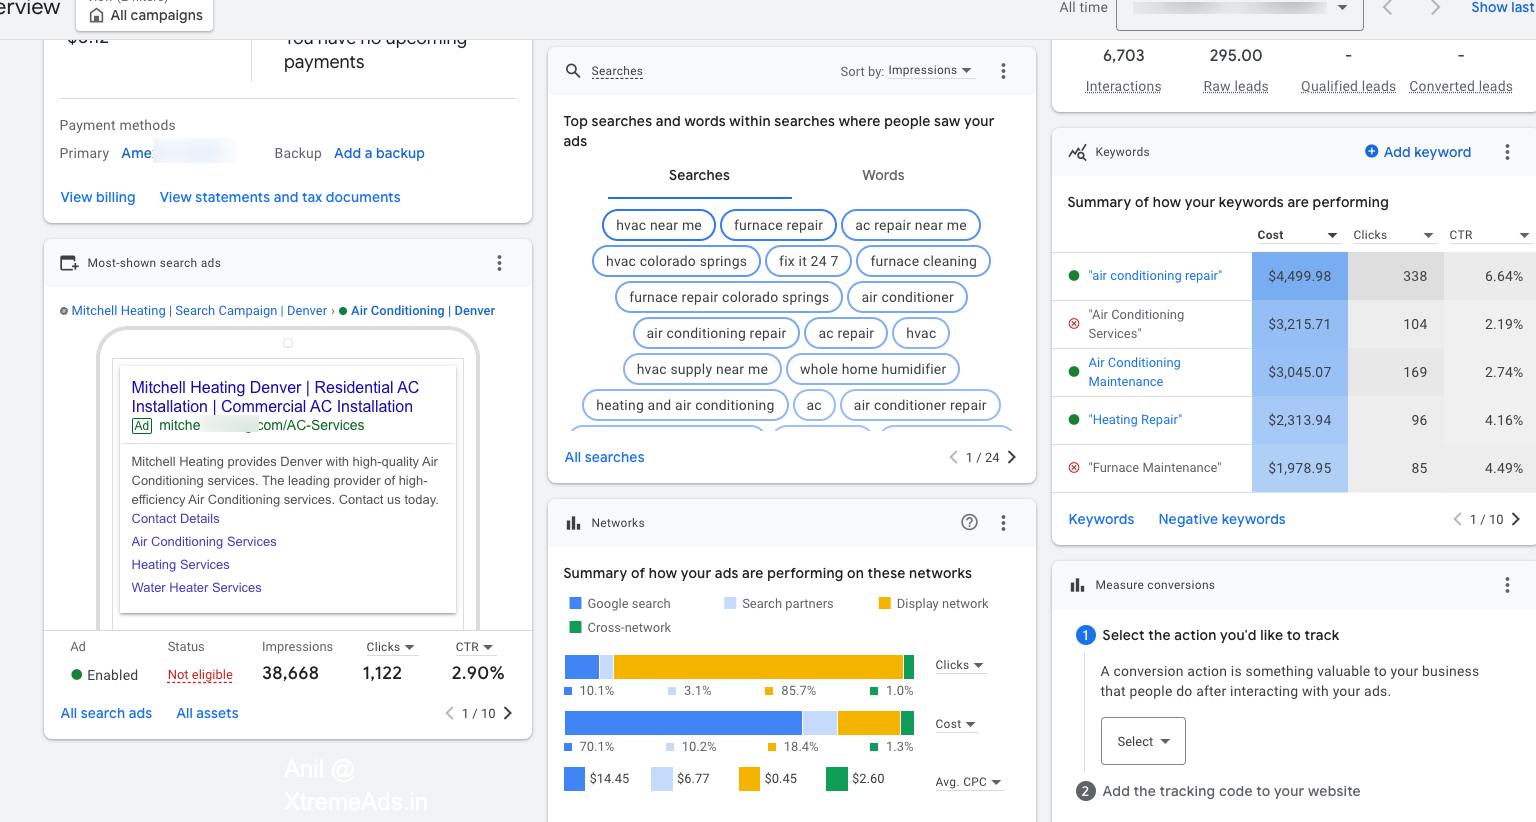Toggle status of "air conditioning repair" keyword
The width and height of the screenshot is (1536, 822).
[1074, 276]
